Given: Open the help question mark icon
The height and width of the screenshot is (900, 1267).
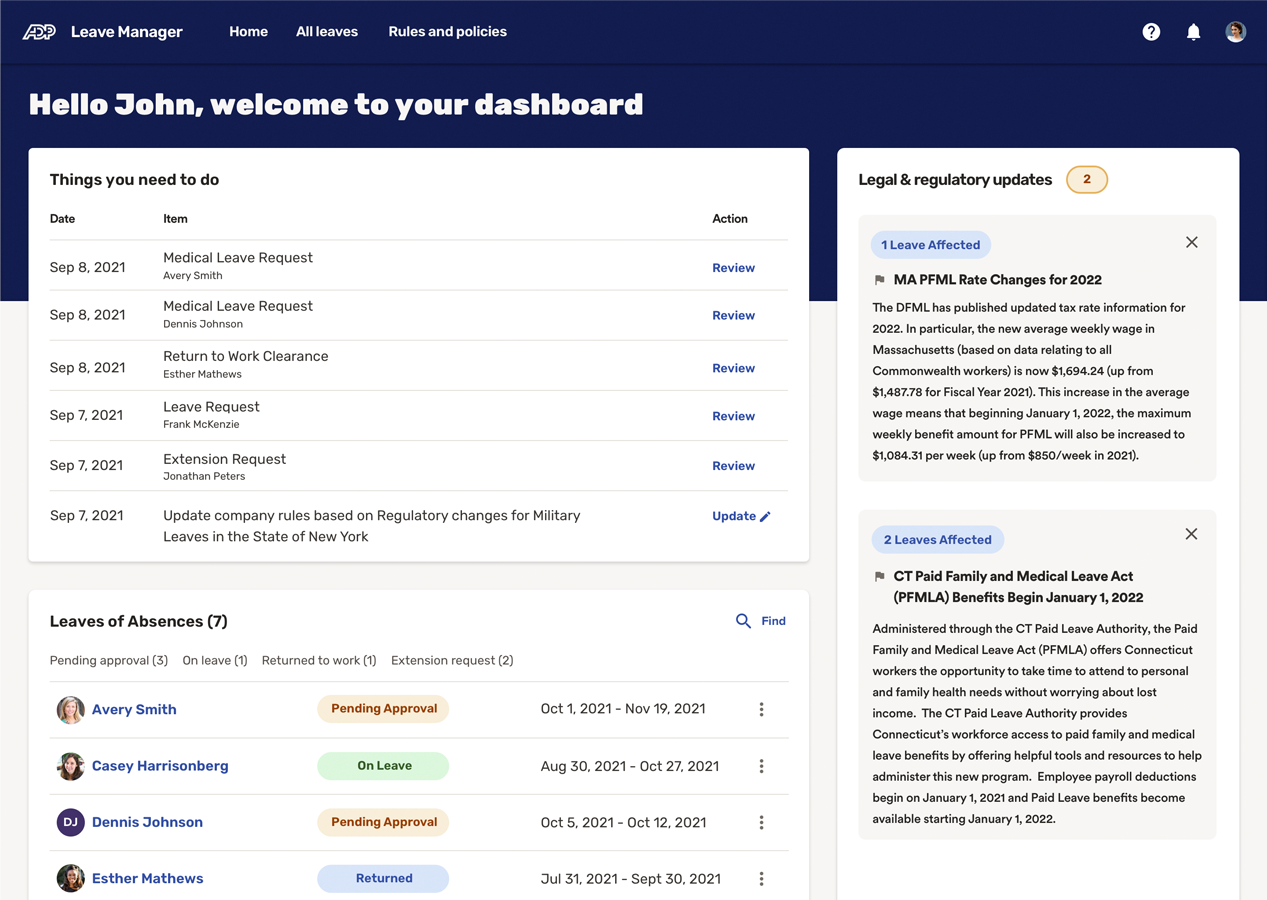Looking at the screenshot, I should 1151,32.
